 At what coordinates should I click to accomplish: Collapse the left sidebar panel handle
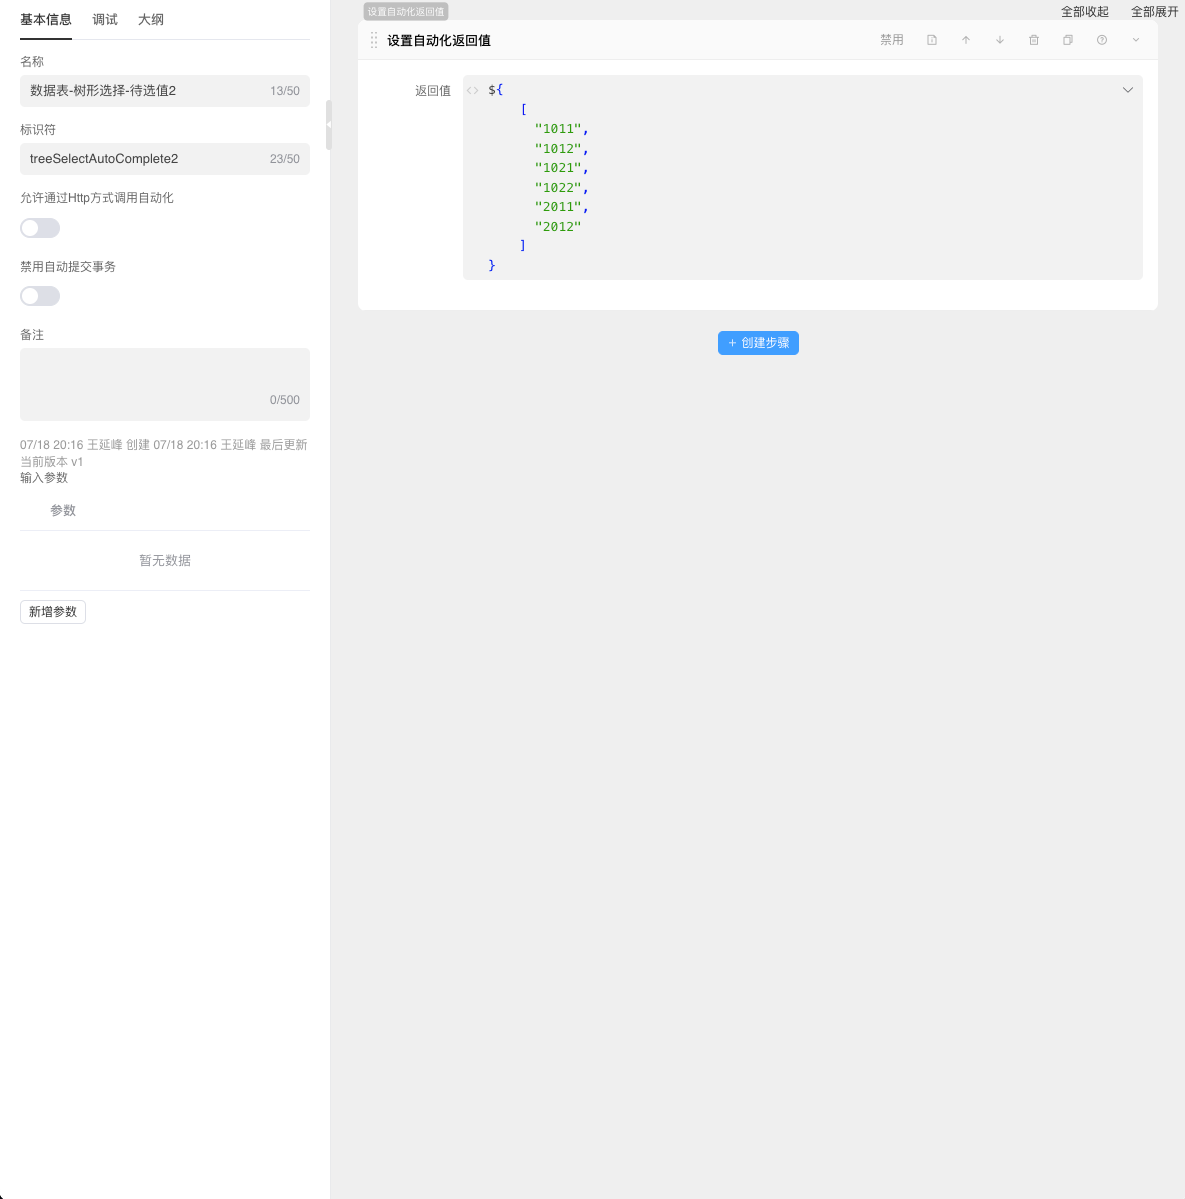tap(329, 125)
